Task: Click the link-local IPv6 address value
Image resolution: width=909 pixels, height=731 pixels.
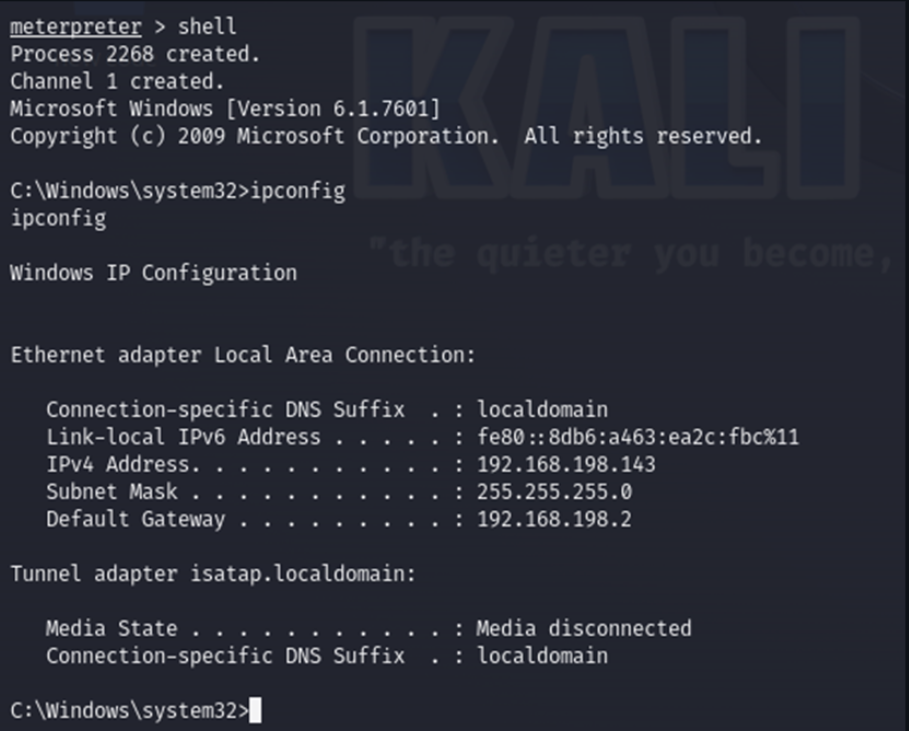Action: click(x=638, y=437)
